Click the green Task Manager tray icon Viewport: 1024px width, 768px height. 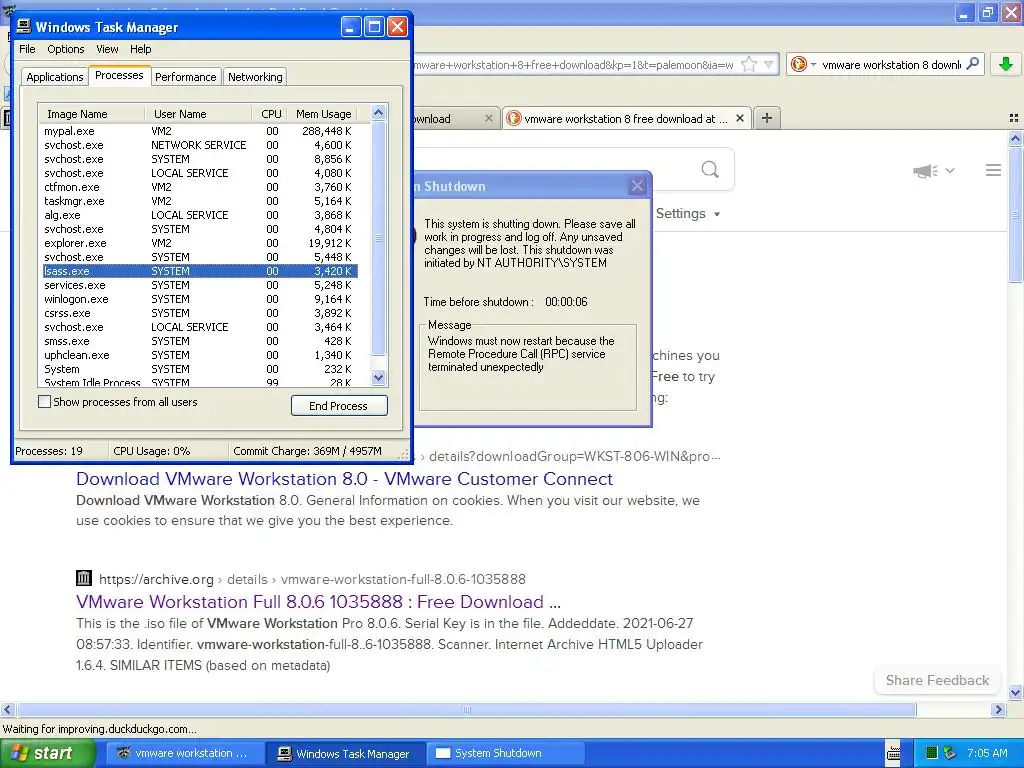pyautogui.click(x=932, y=753)
